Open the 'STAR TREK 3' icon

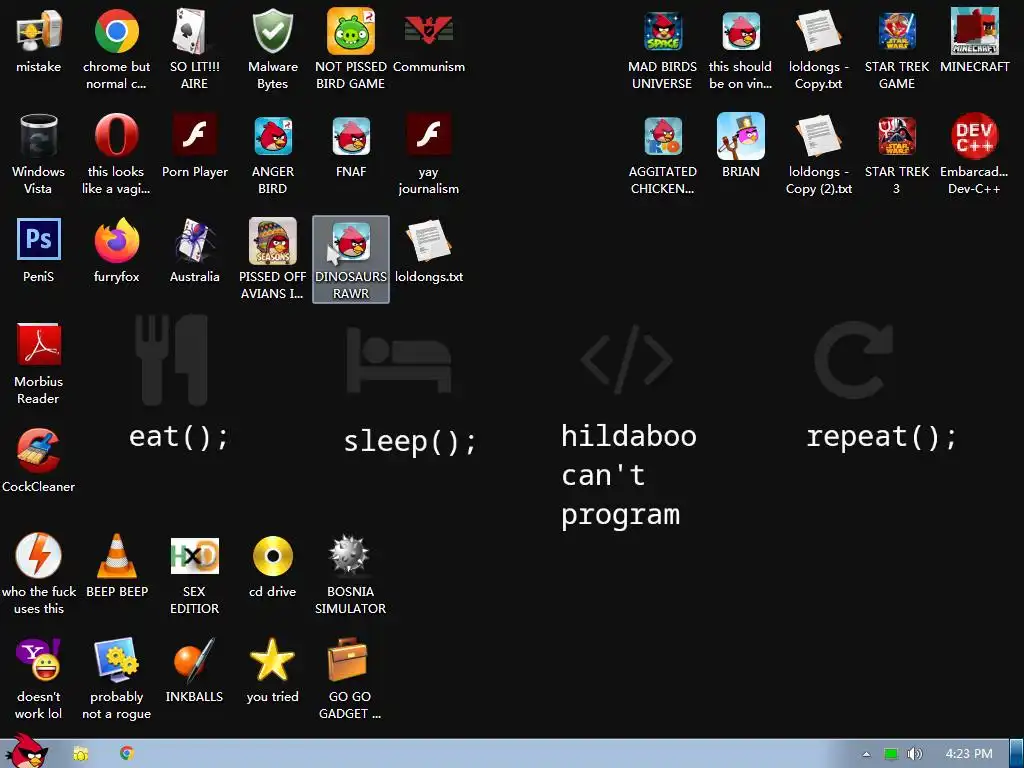897,136
